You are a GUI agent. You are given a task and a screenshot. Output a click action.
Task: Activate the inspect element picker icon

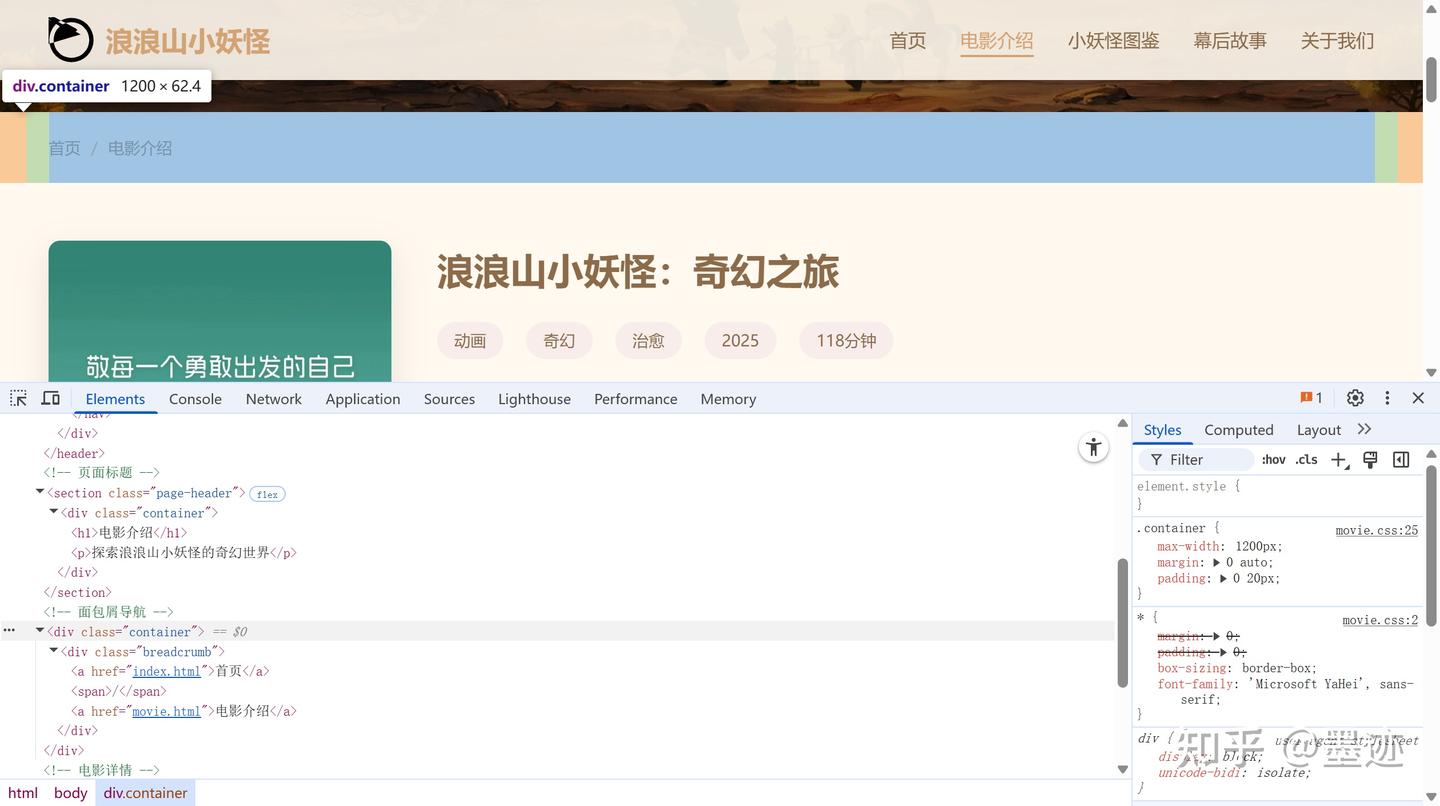tap(18, 398)
